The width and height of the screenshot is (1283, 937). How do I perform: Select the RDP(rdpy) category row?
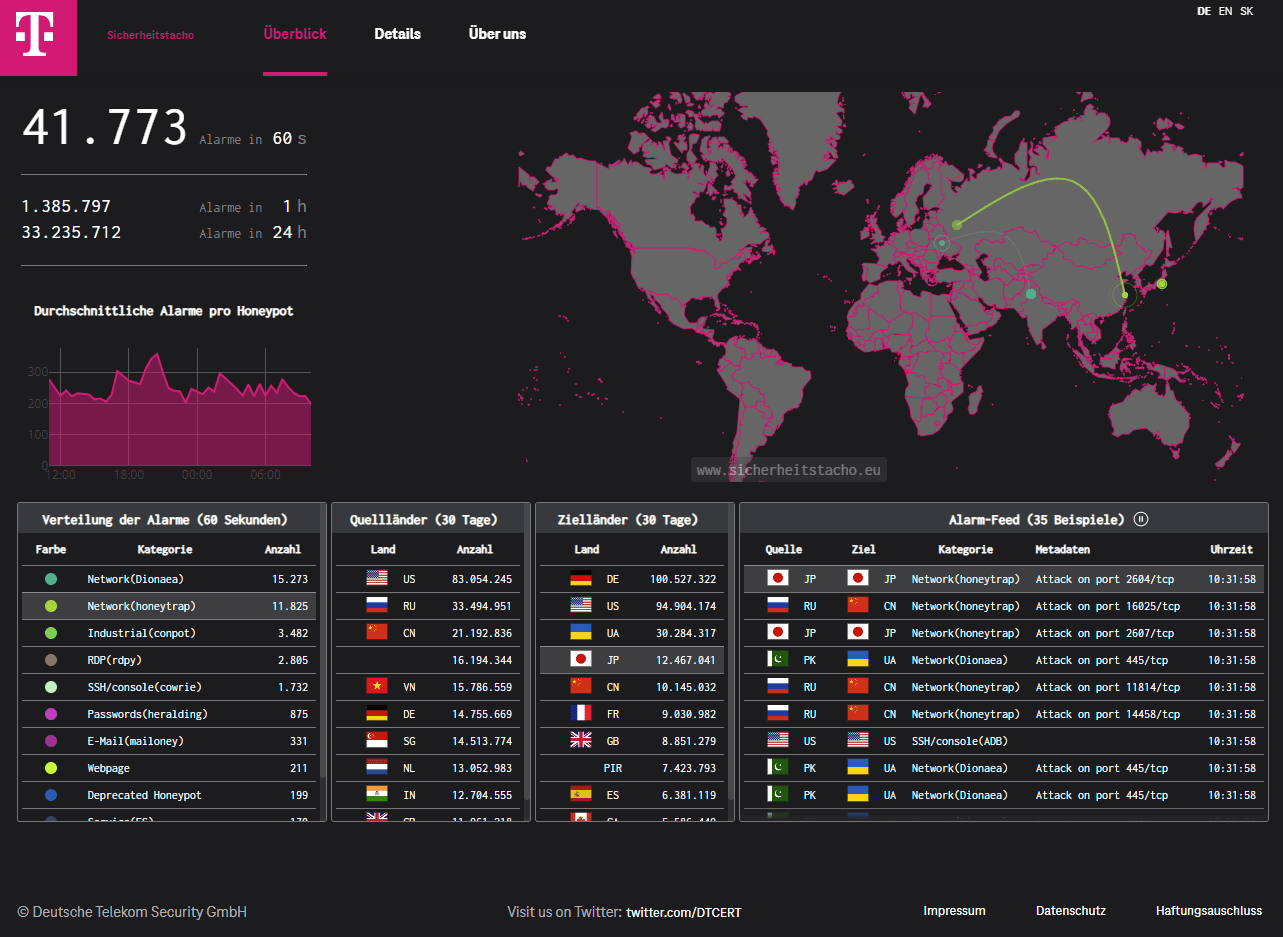170,660
